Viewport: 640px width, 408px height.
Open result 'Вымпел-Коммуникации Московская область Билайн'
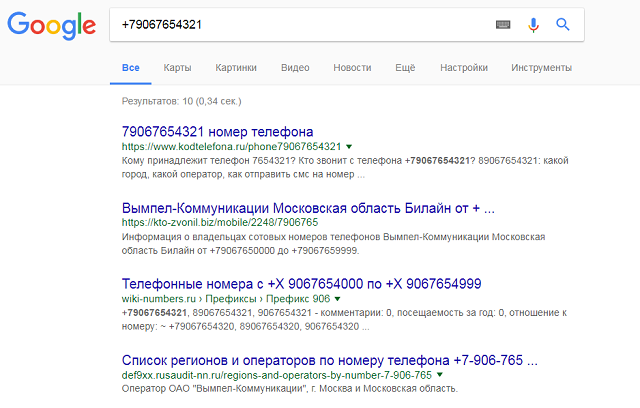click(308, 208)
